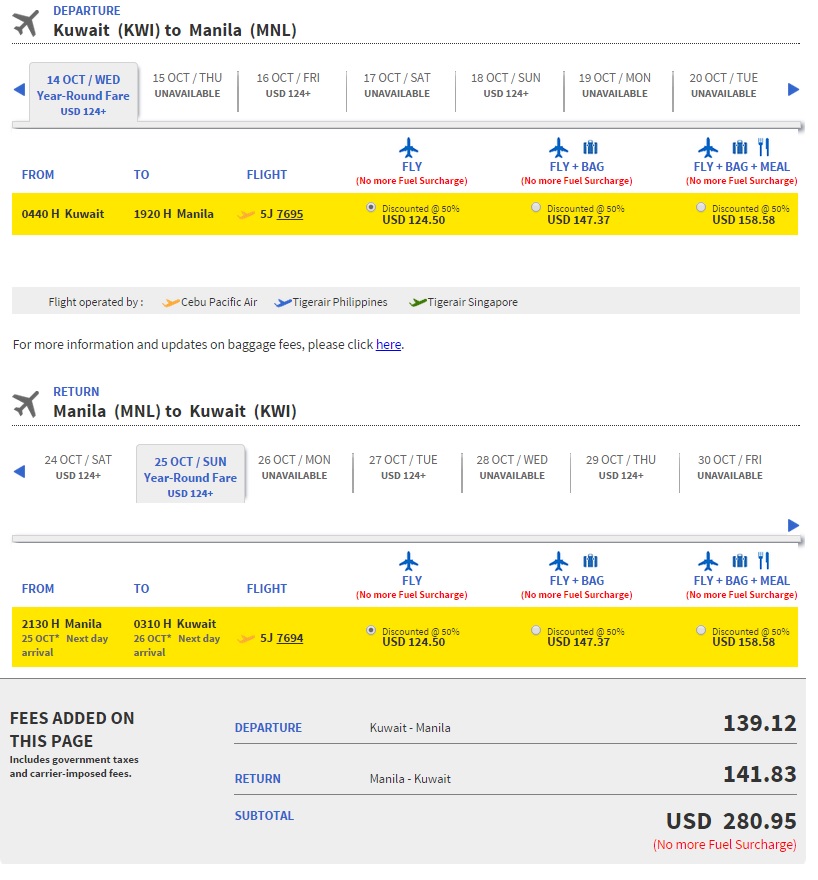This screenshot has width=818, height=880.
Task: Click the airplane icon beside Kuwait to Manila heading
Action: pos(25,24)
